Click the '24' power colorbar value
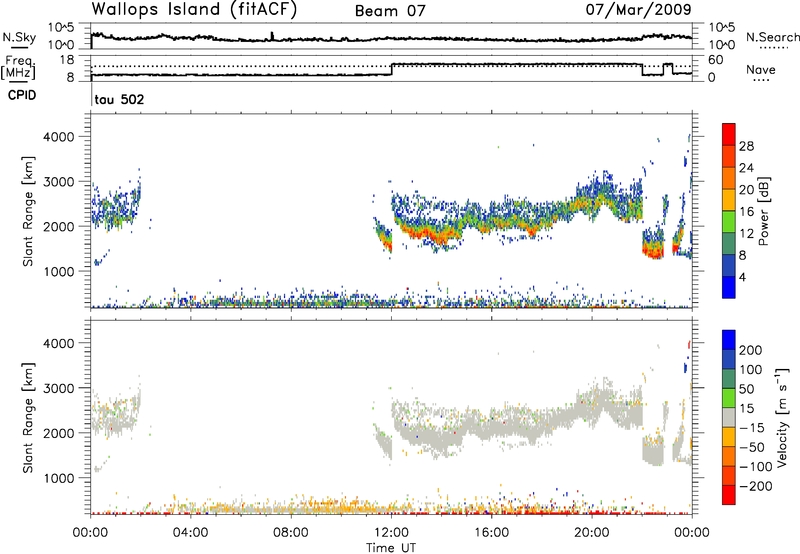Viewport: 800px width, 554px height. 746,168
